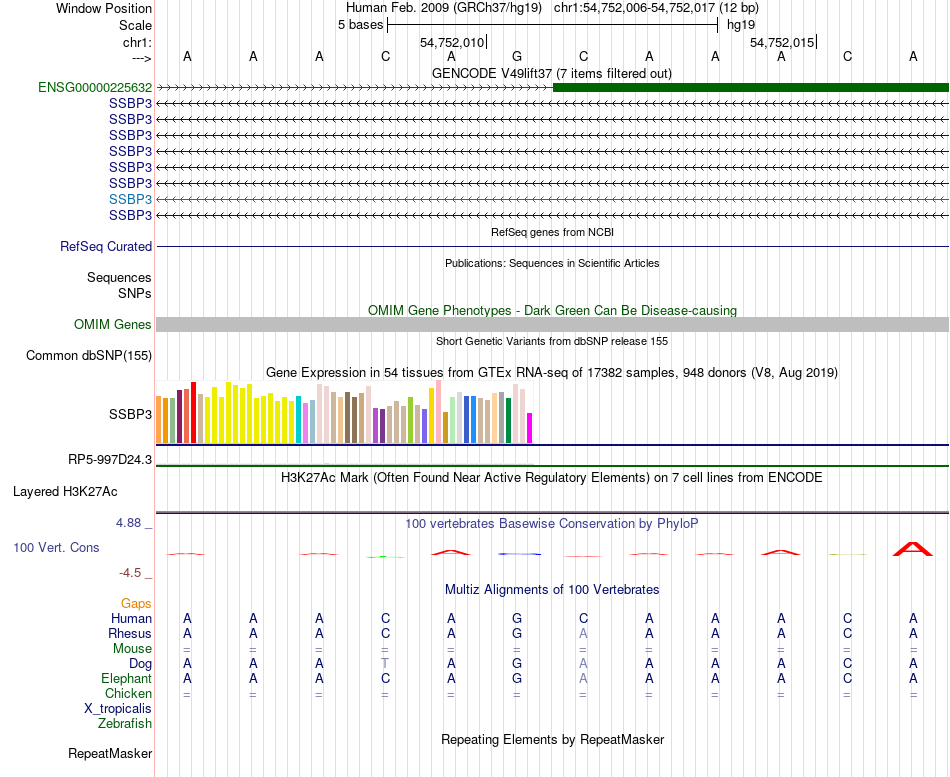The height and width of the screenshot is (777, 950).
Task: Click the tall red GTEx expression bar
Action: pyautogui.click(x=193, y=412)
